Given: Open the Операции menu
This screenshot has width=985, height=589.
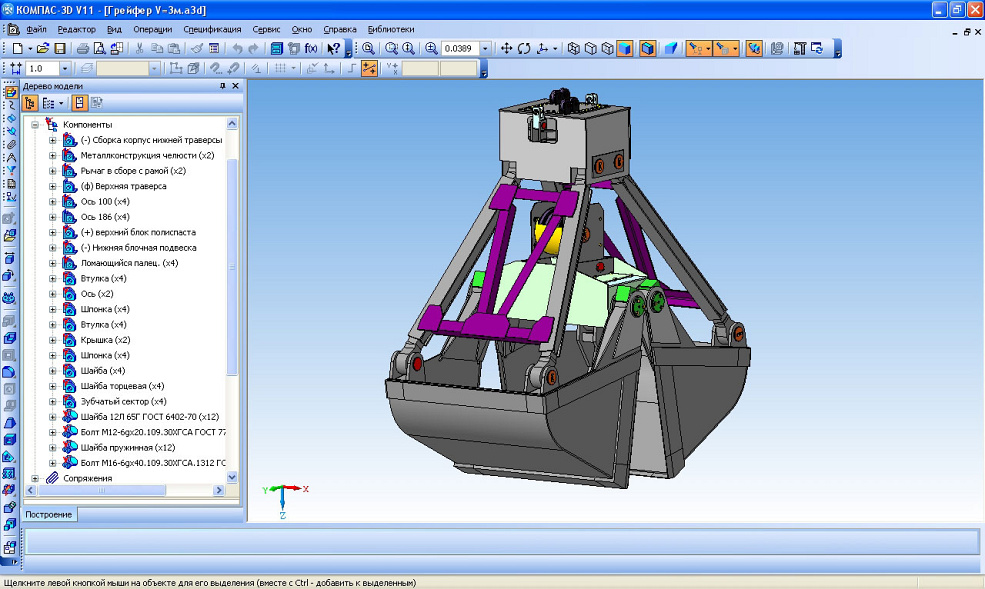Looking at the screenshot, I should pos(152,29).
